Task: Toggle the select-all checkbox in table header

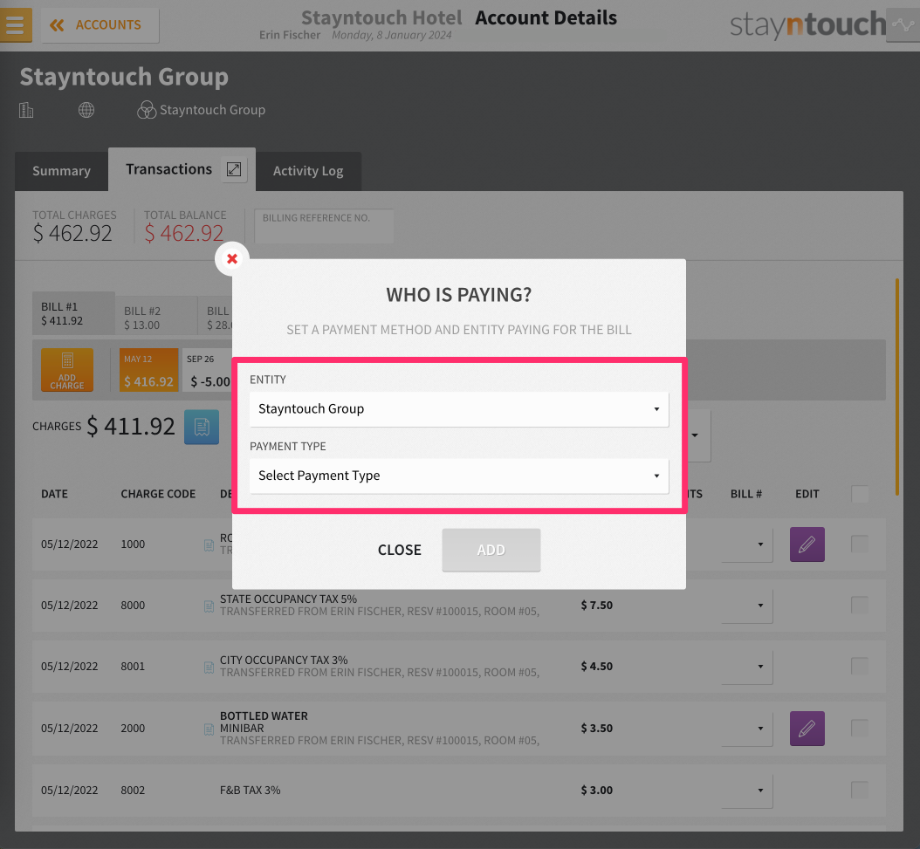Action: [x=860, y=494]
